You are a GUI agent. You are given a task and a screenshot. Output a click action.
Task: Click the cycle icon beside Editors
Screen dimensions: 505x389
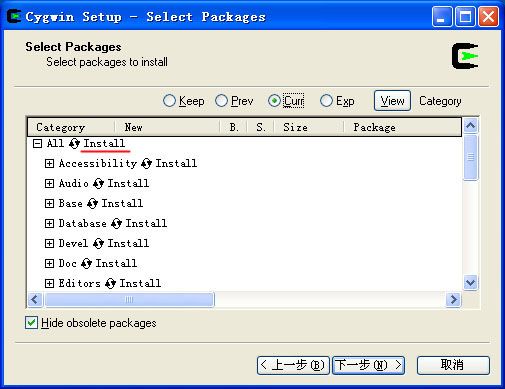(x=110, y=284)
